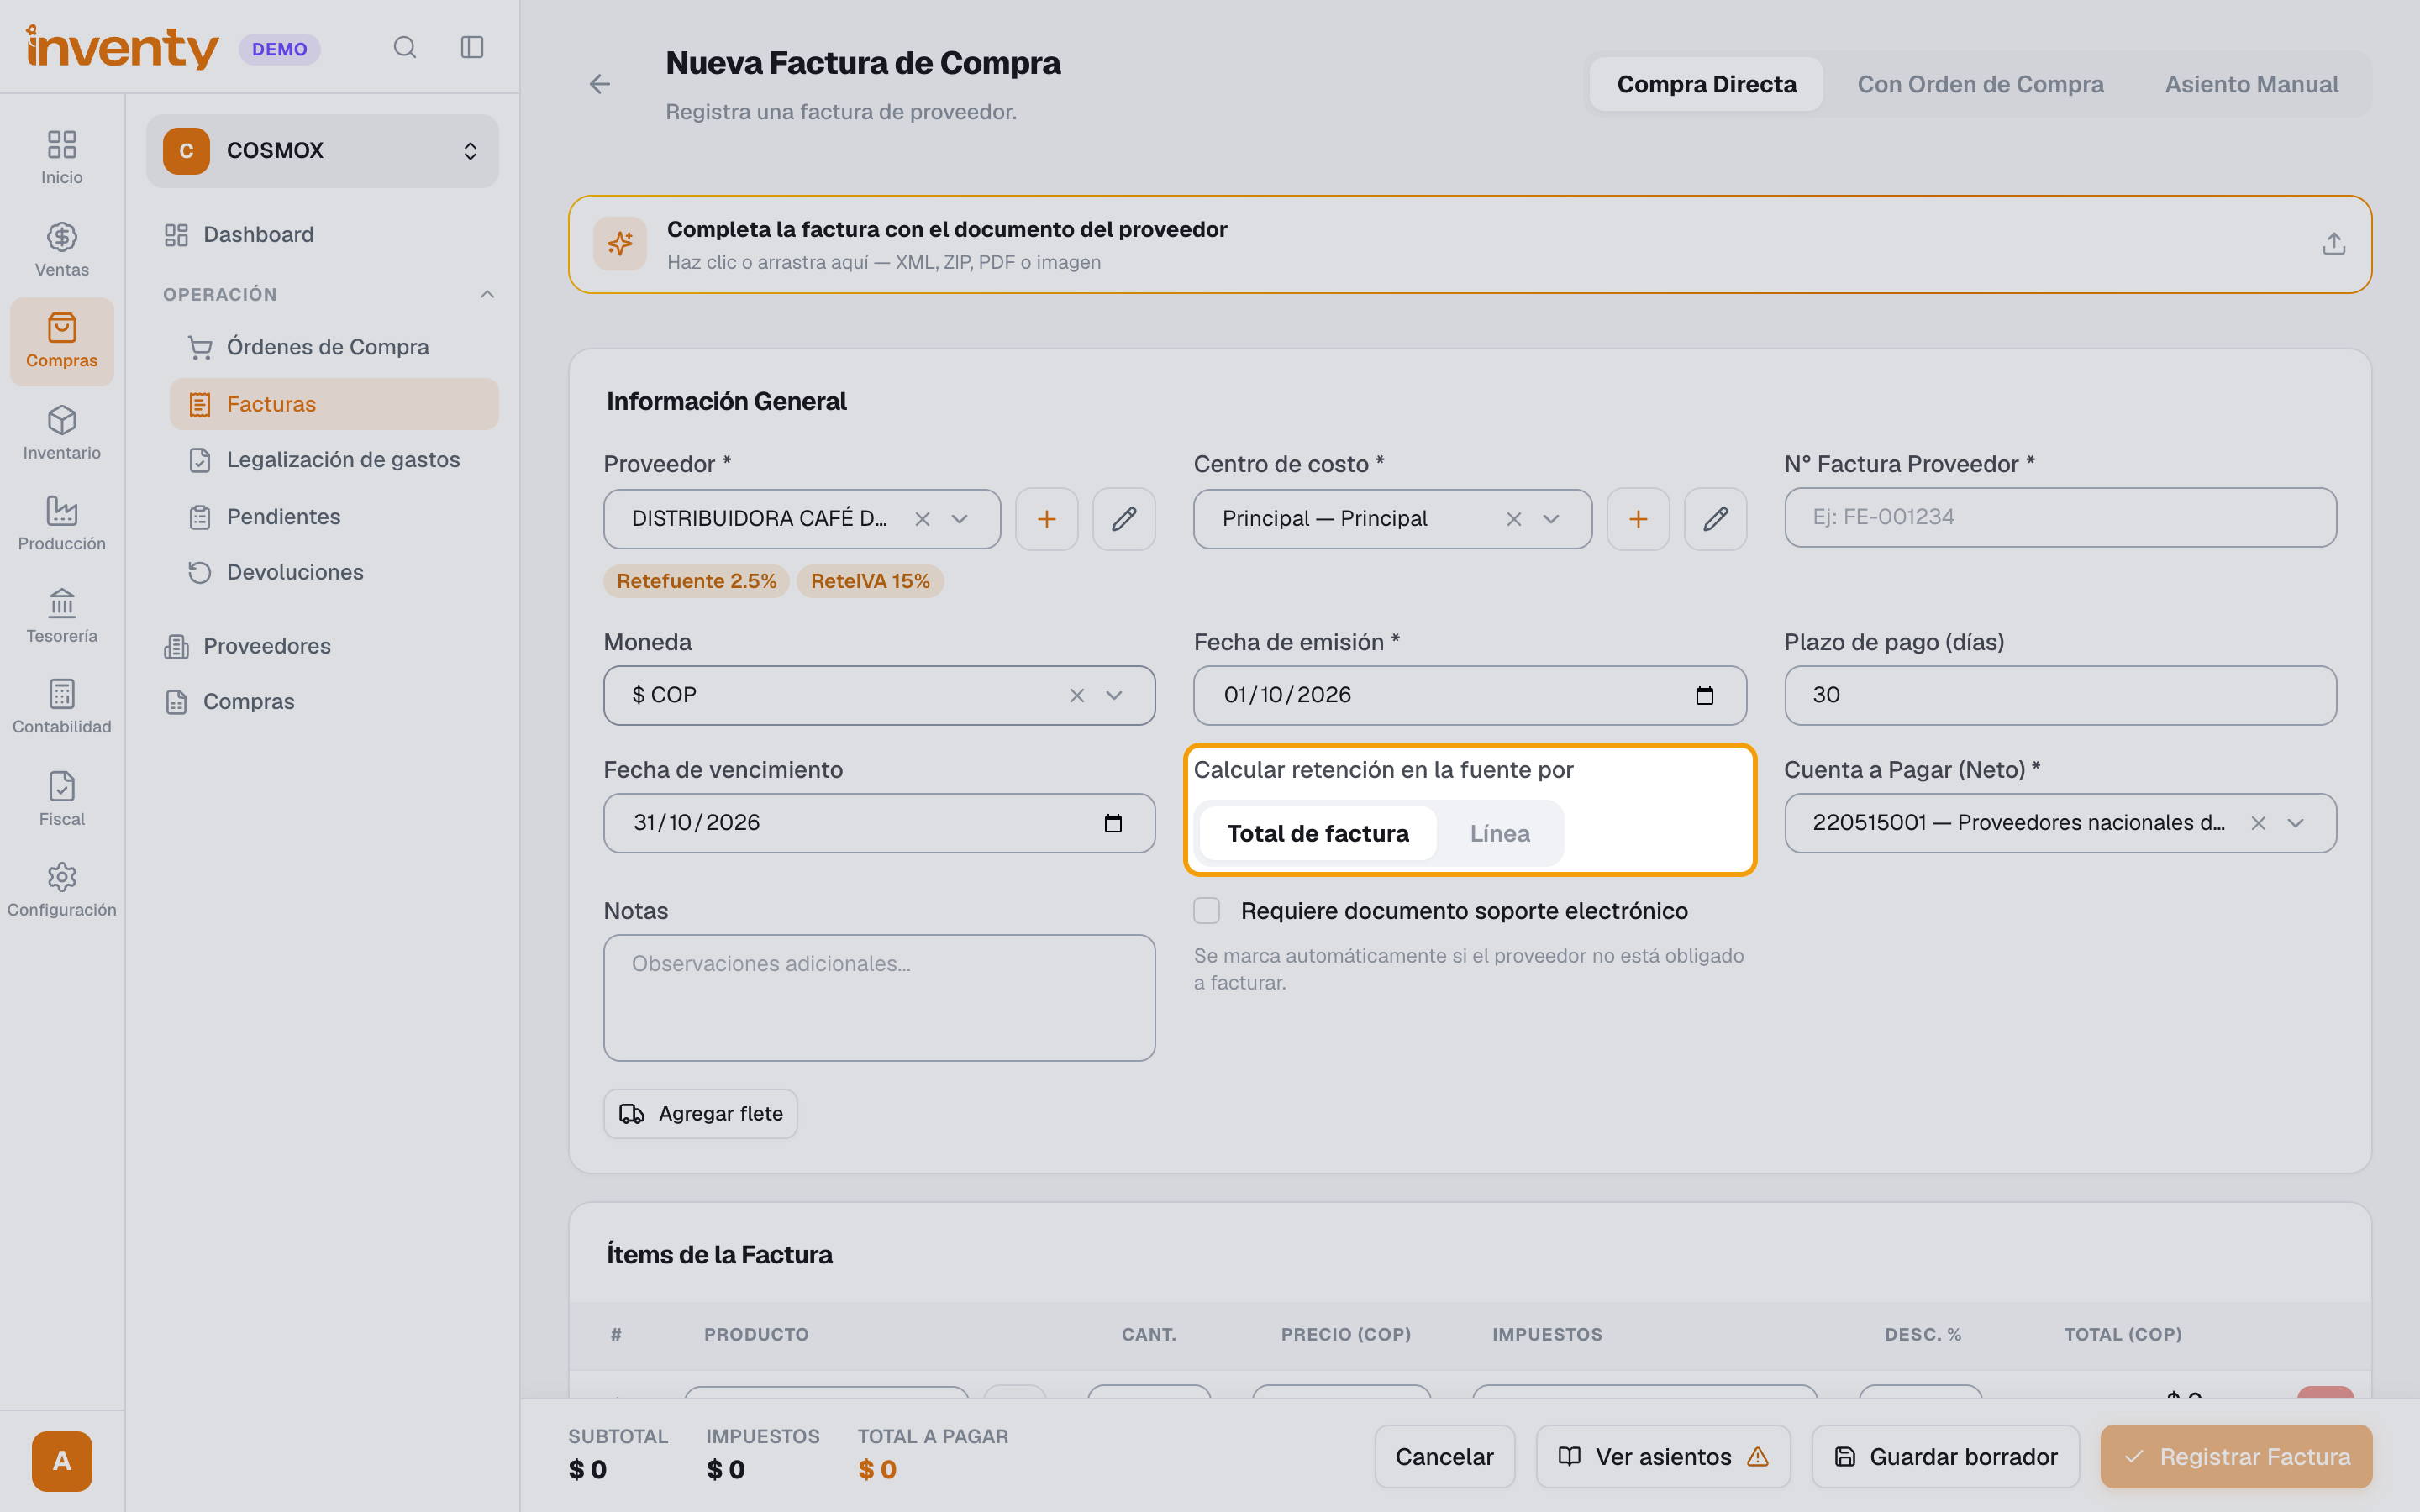Image resolution: width=2420 pixels, height=1512 pixels.
Task: Click the upload icon in supplier document banner
Action: (x=2333, y=244)
